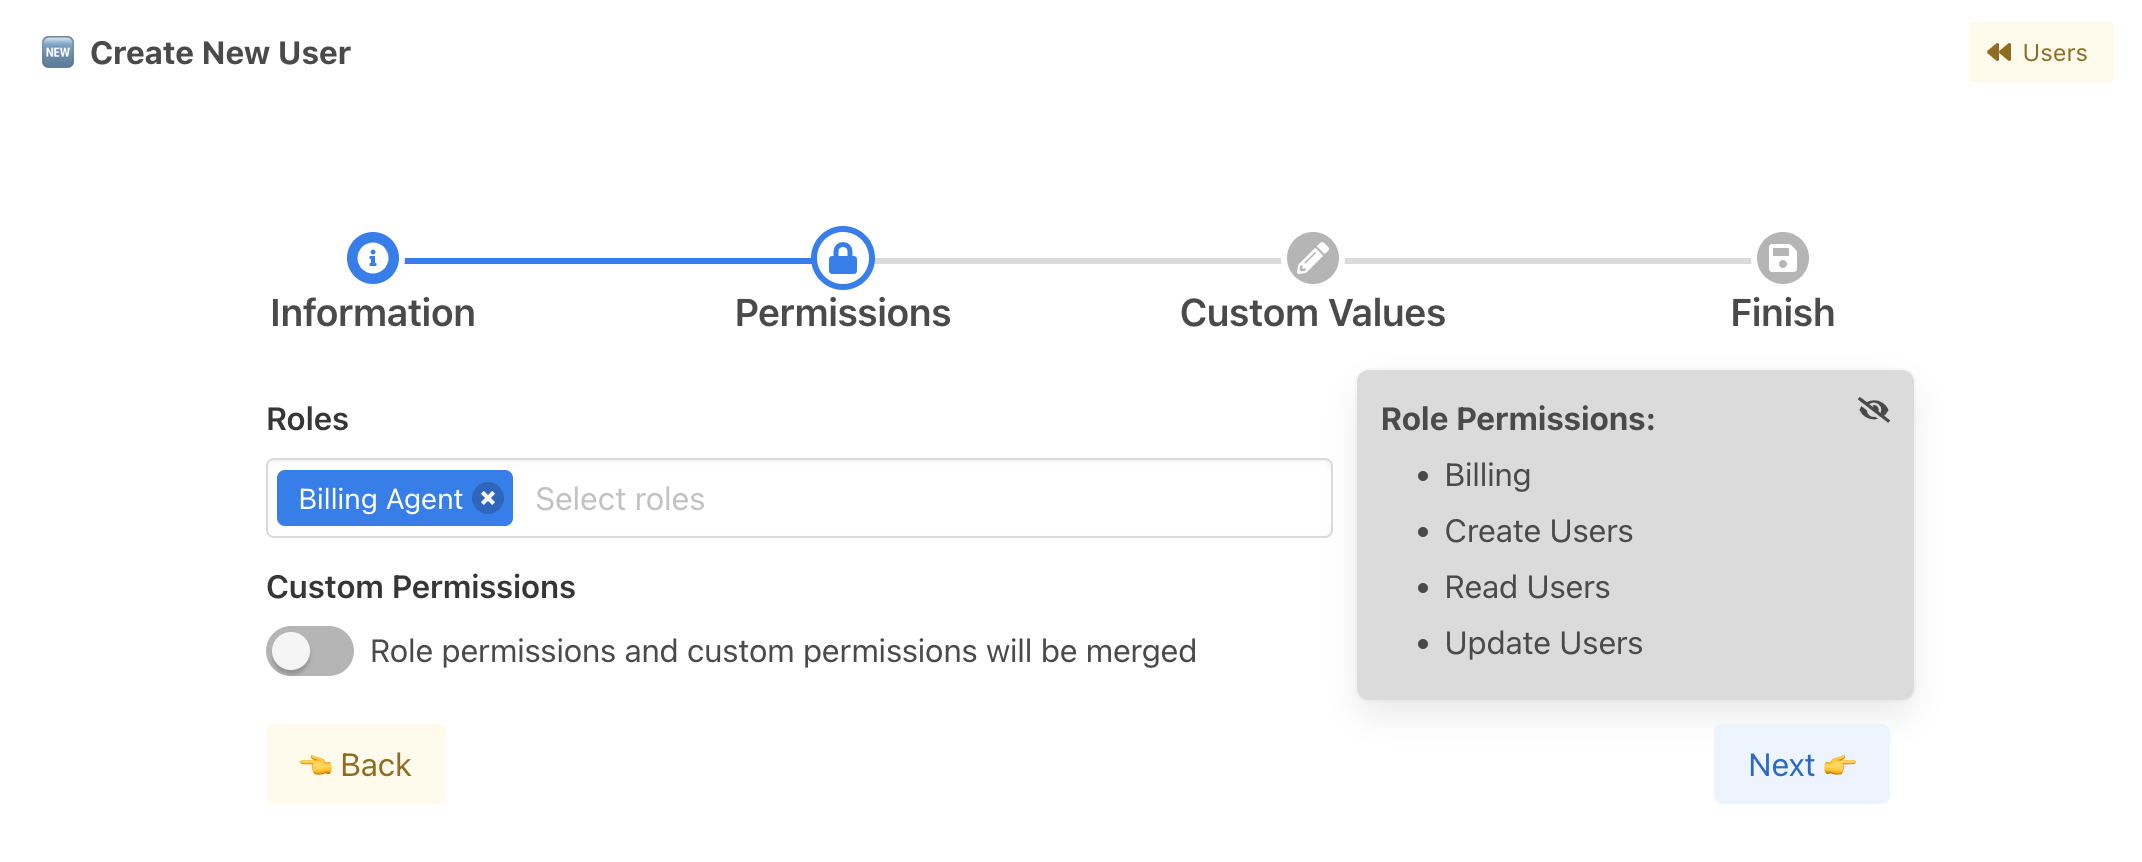The image size is (2142, 862).
Task: Click the rewind arrow icon on Users
Action: [x=1999, y=52]
